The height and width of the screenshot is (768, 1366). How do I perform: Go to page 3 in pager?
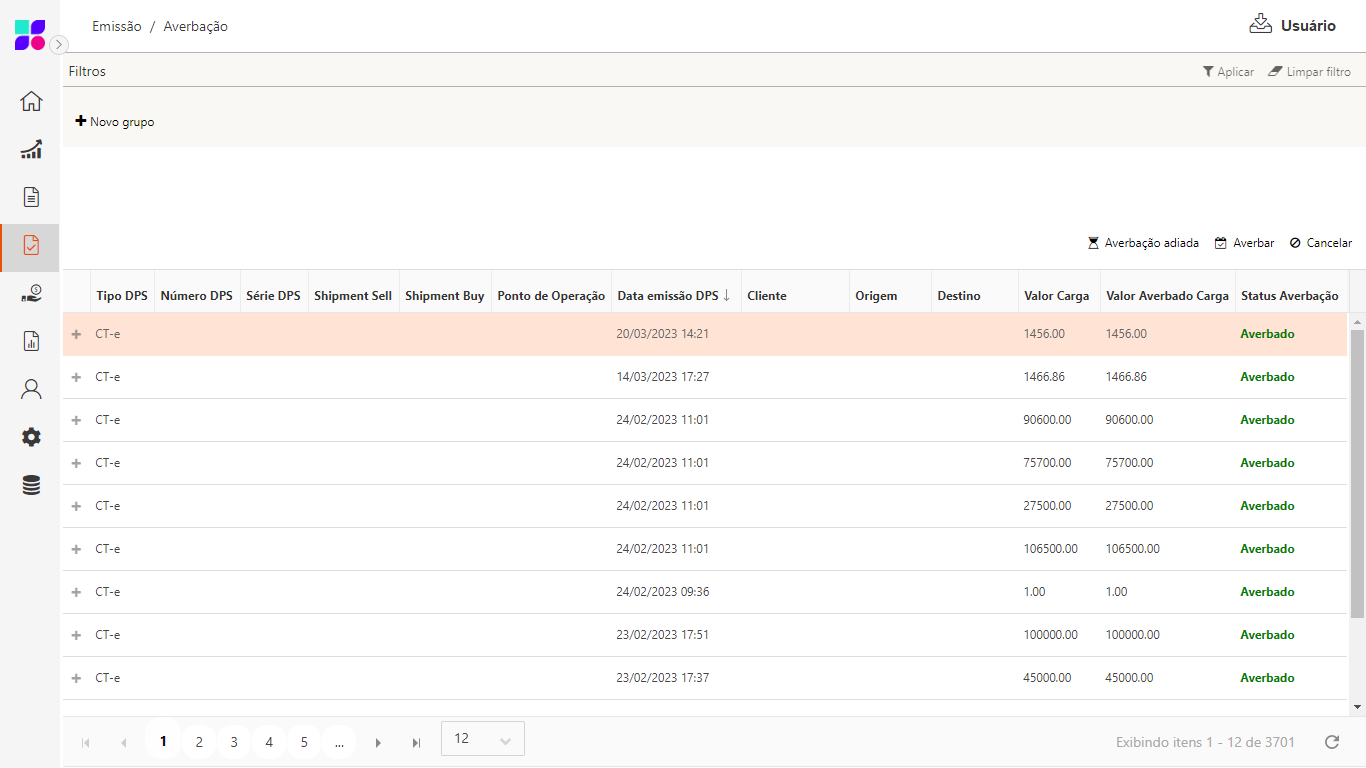coord(234,742)
